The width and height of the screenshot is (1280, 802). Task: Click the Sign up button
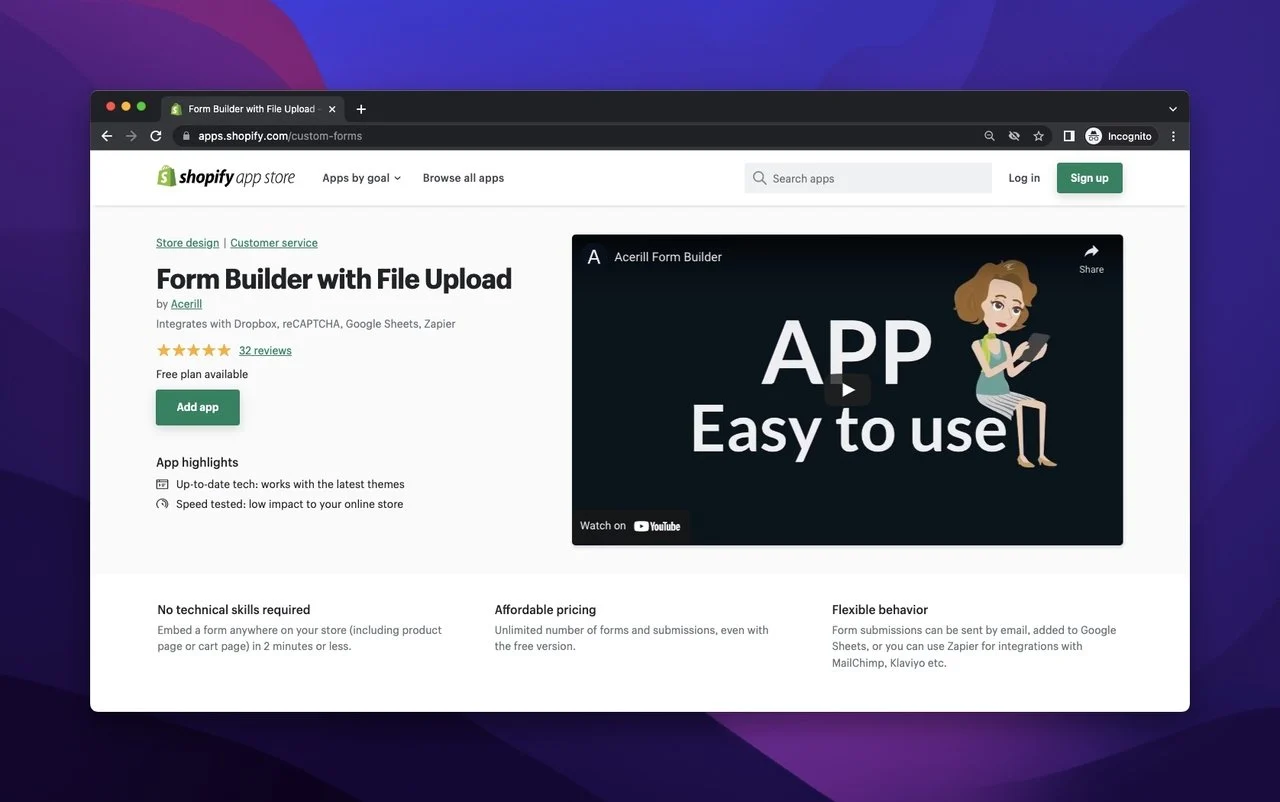(x=1089, y=178)
